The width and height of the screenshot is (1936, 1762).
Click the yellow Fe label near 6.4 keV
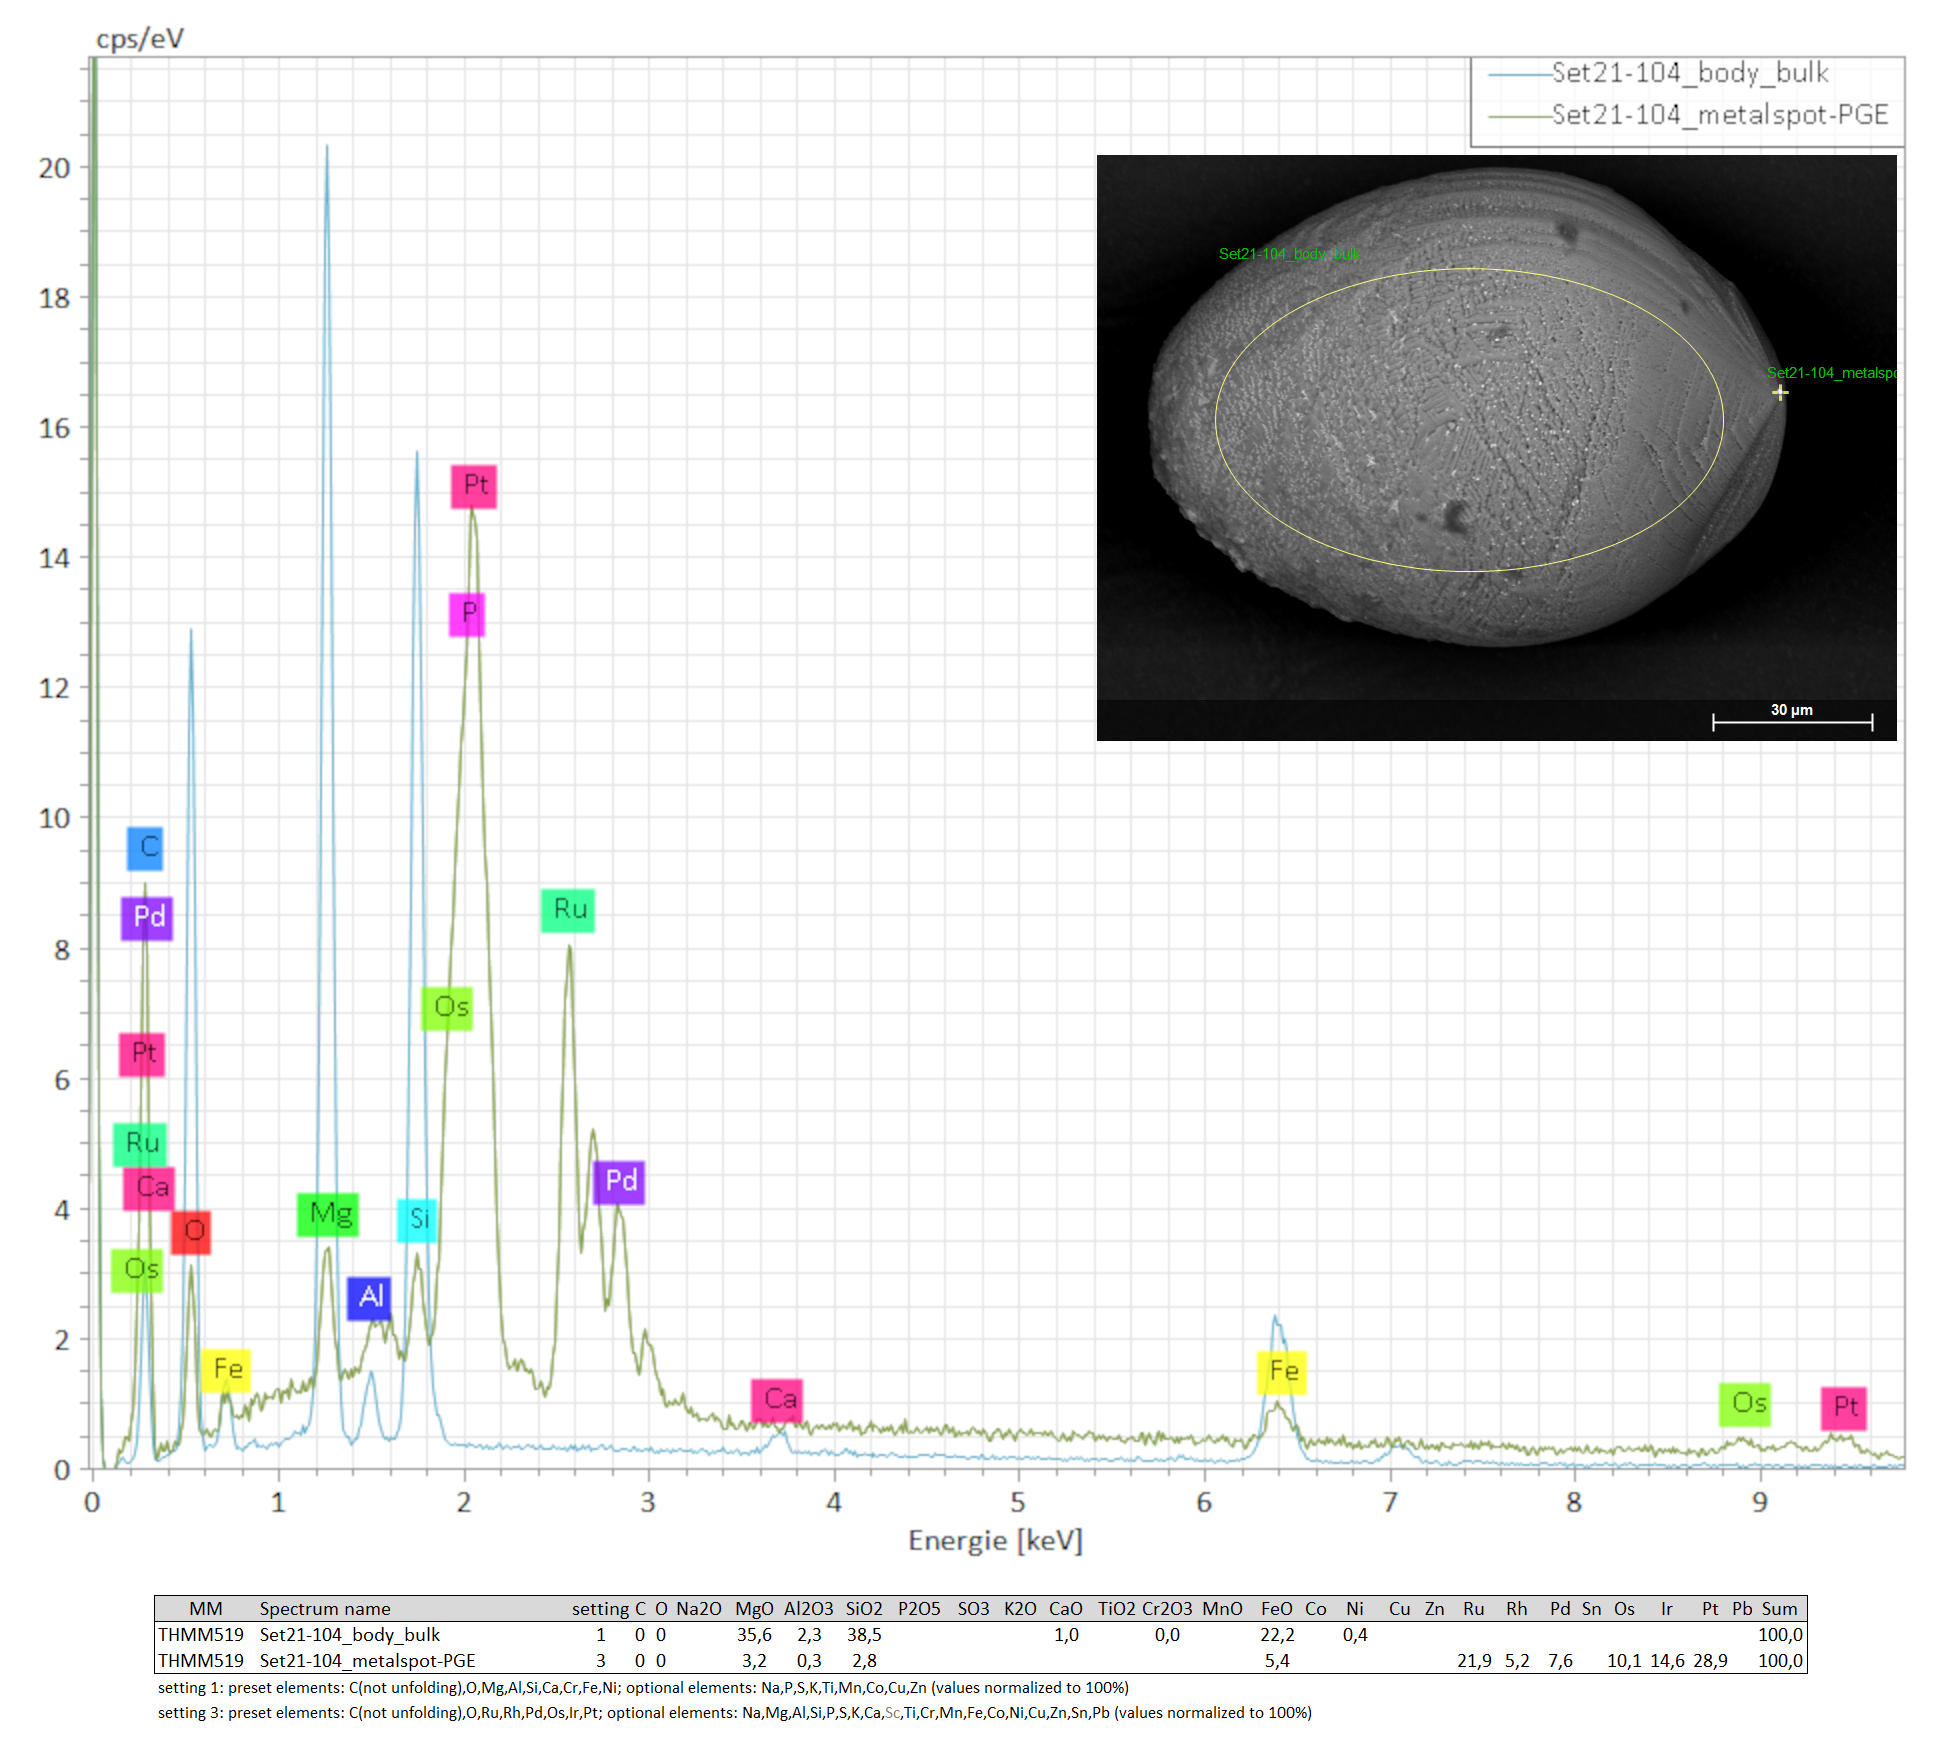click(1282, 1371)
